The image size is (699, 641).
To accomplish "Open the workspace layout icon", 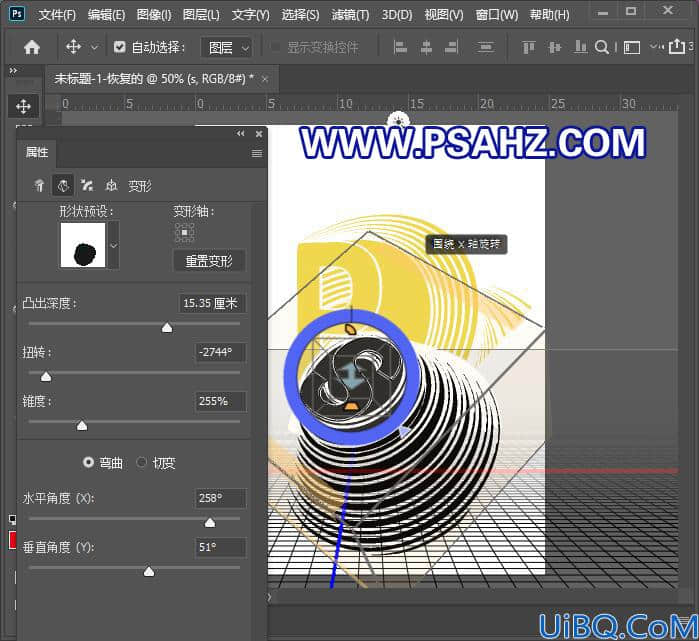I will tap(632, 47).
